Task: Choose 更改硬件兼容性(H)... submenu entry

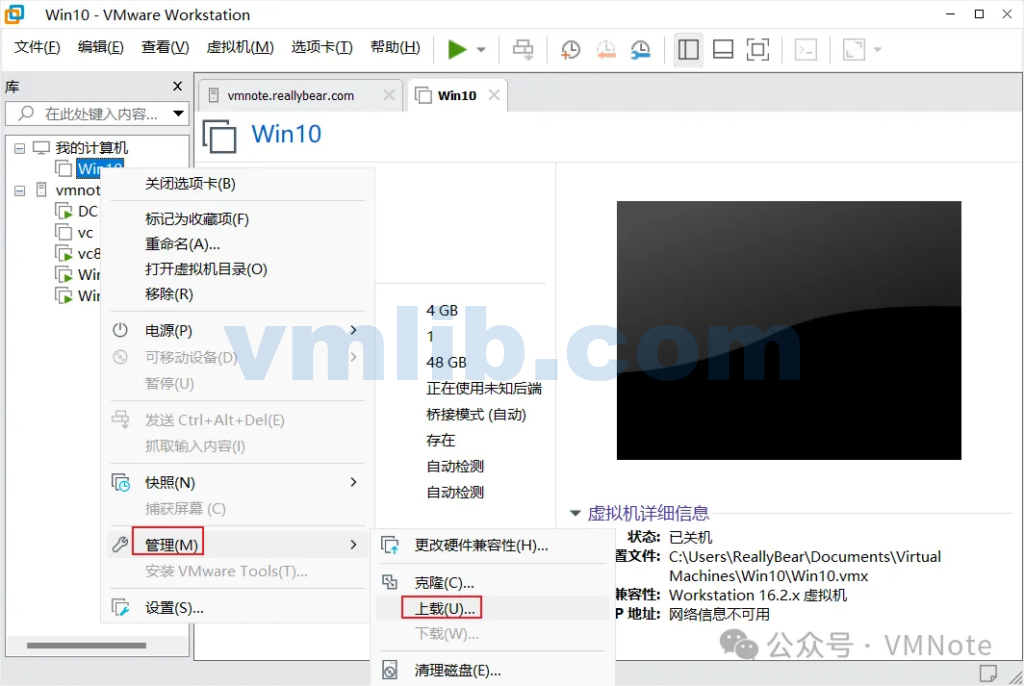Action: point(493,545)
